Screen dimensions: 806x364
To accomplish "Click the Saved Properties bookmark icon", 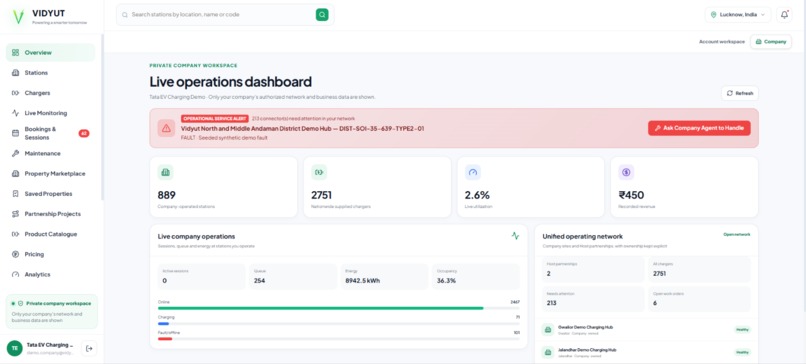I will click(x=15, y=194).
